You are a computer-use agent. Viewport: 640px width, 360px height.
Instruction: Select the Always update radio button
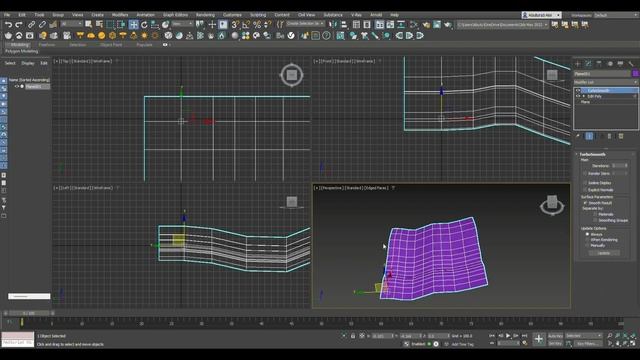587,234
